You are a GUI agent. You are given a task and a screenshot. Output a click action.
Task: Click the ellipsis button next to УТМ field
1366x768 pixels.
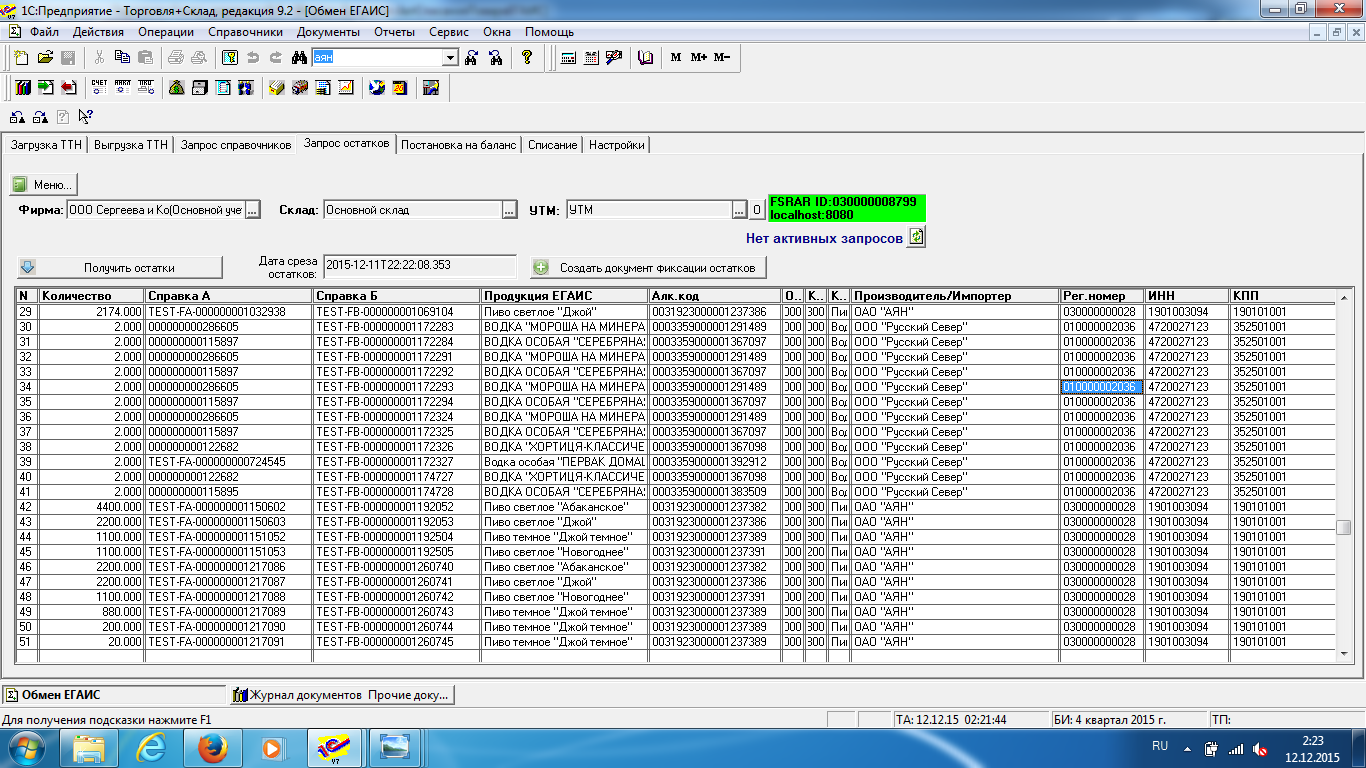click(740, 210)
